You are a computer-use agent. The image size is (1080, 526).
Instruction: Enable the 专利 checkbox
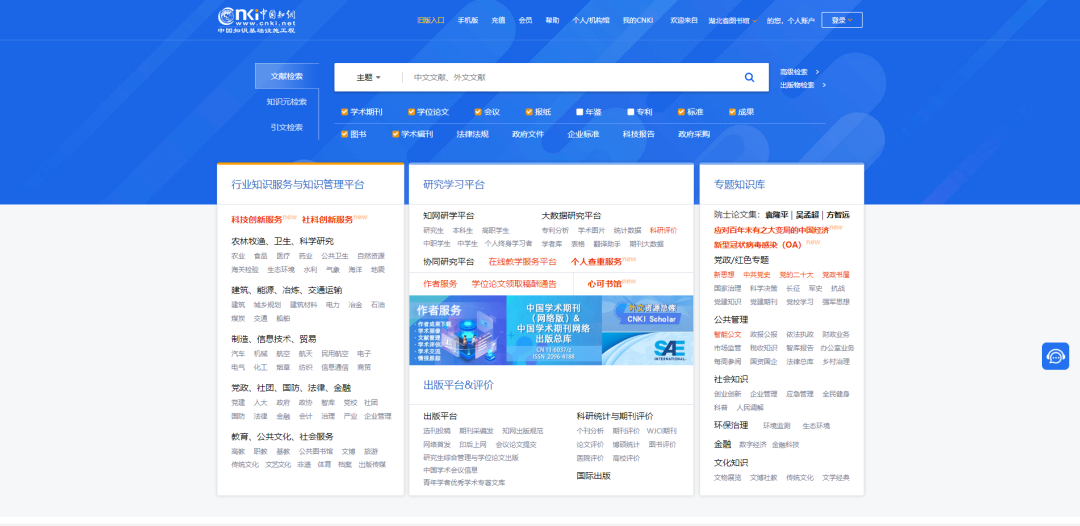[x=631, y=112]
